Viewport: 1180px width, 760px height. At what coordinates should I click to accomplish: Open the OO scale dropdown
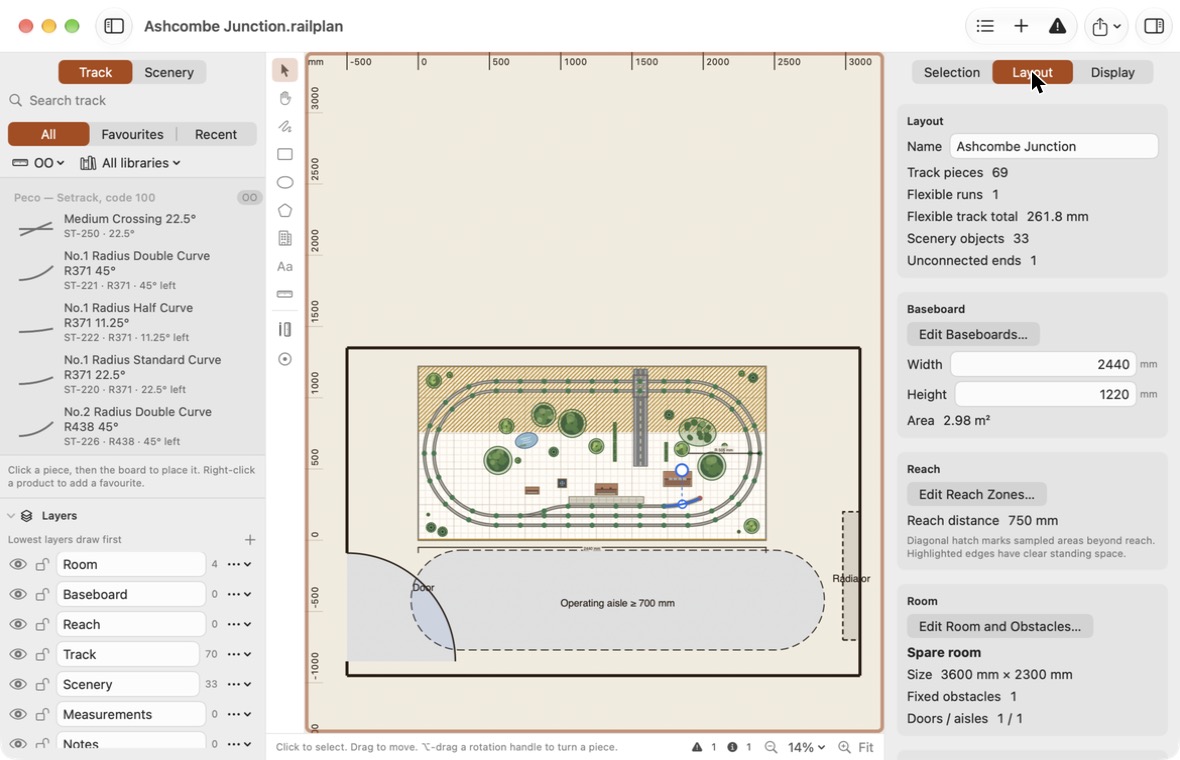pyautogui.click(x=38, y=163)
